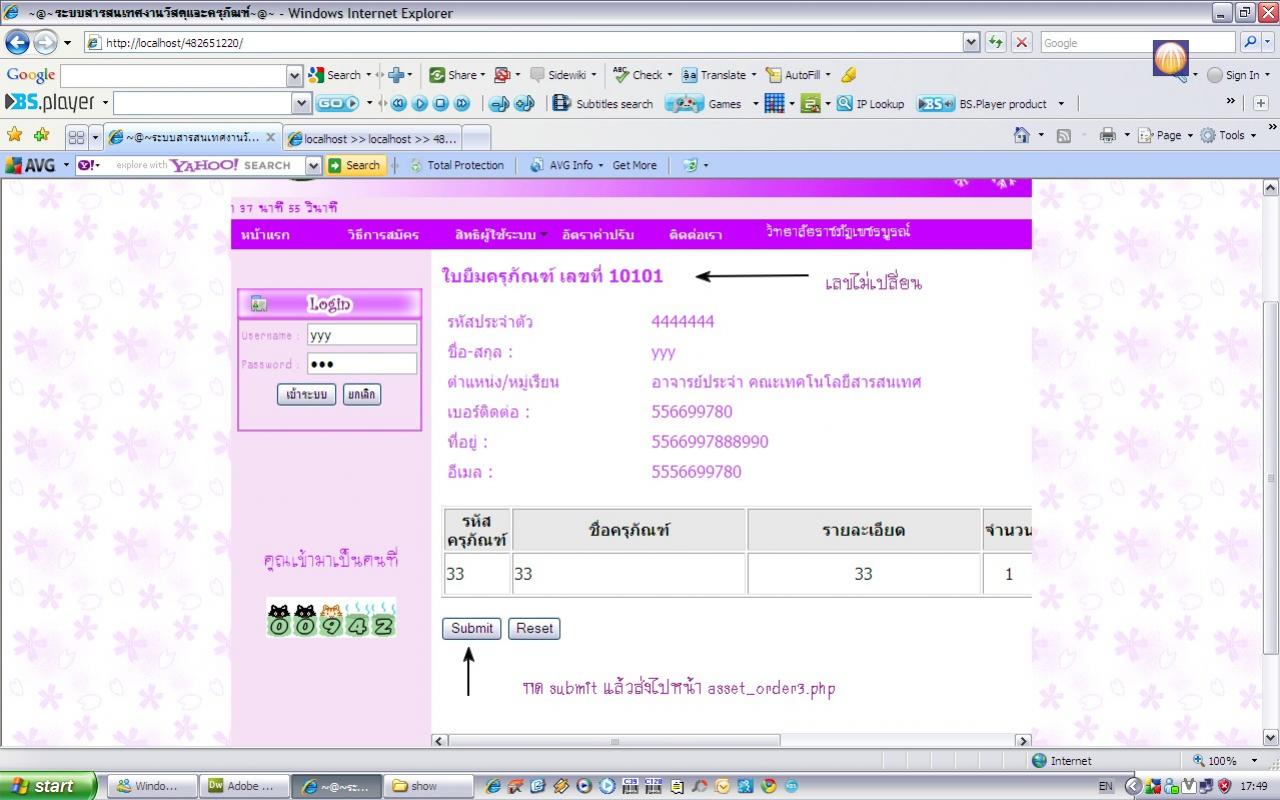Screen dimensions: 1280x800
Task: Click the BS.Player rewind icon
Action: tap(399, 103)
